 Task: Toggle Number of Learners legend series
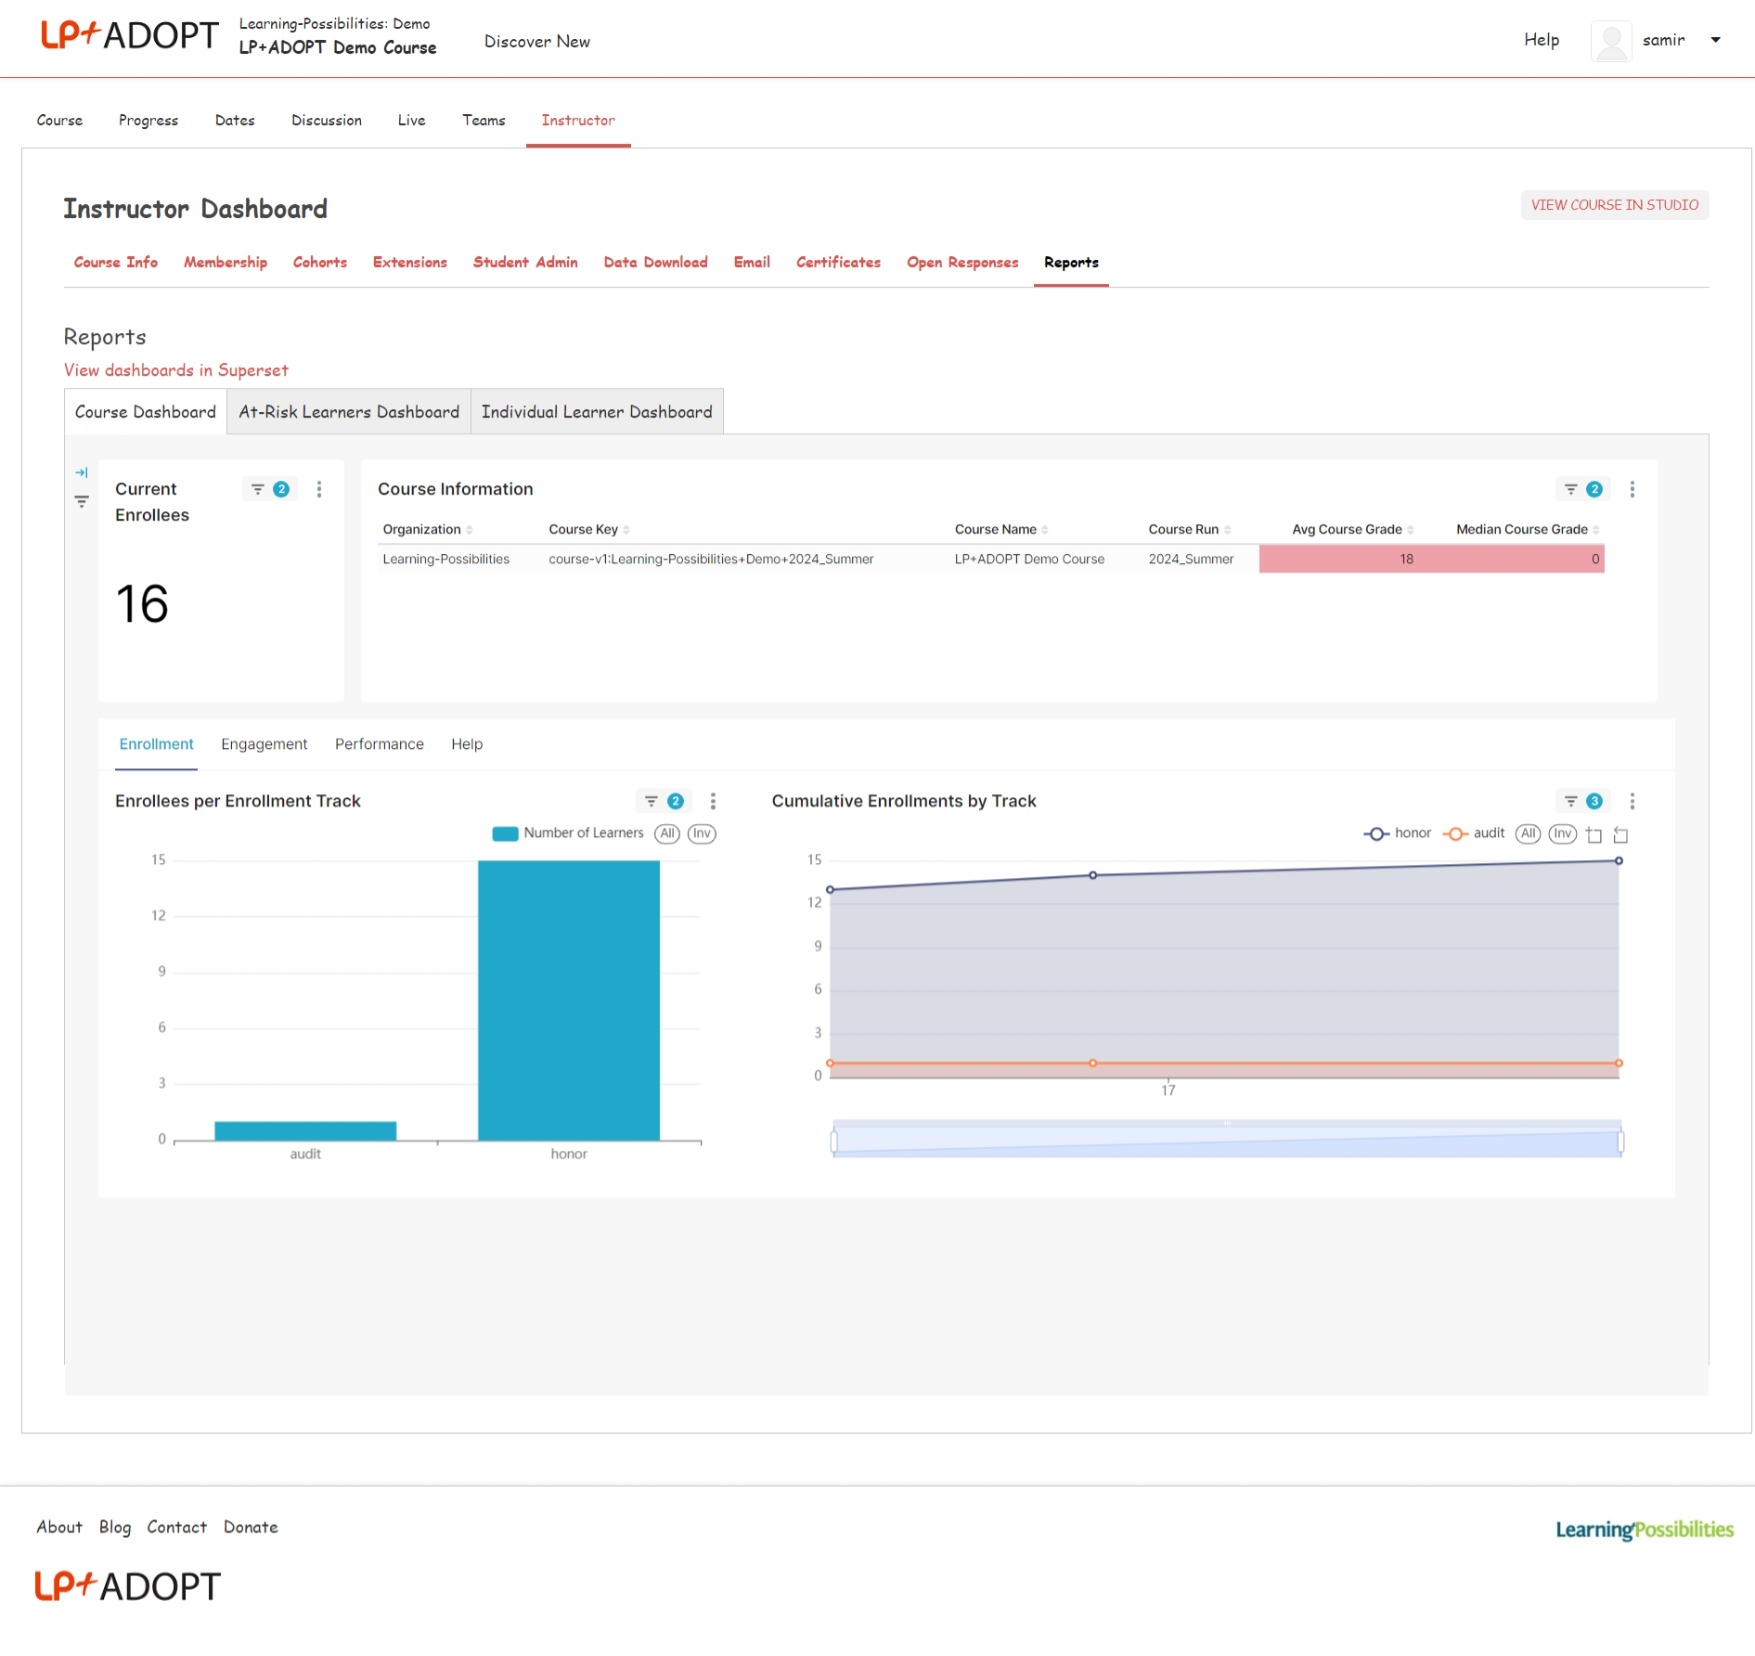[x=568, y=833]
